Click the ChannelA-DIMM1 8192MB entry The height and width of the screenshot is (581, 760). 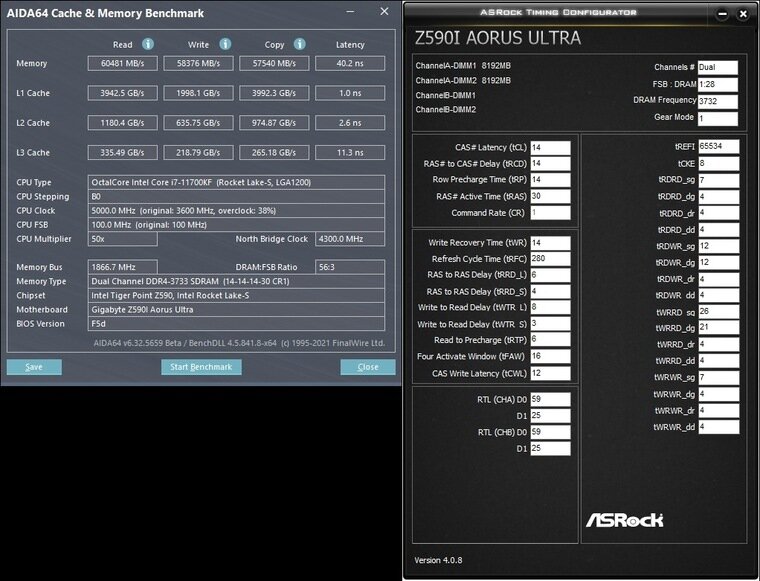tap(463, 65)
